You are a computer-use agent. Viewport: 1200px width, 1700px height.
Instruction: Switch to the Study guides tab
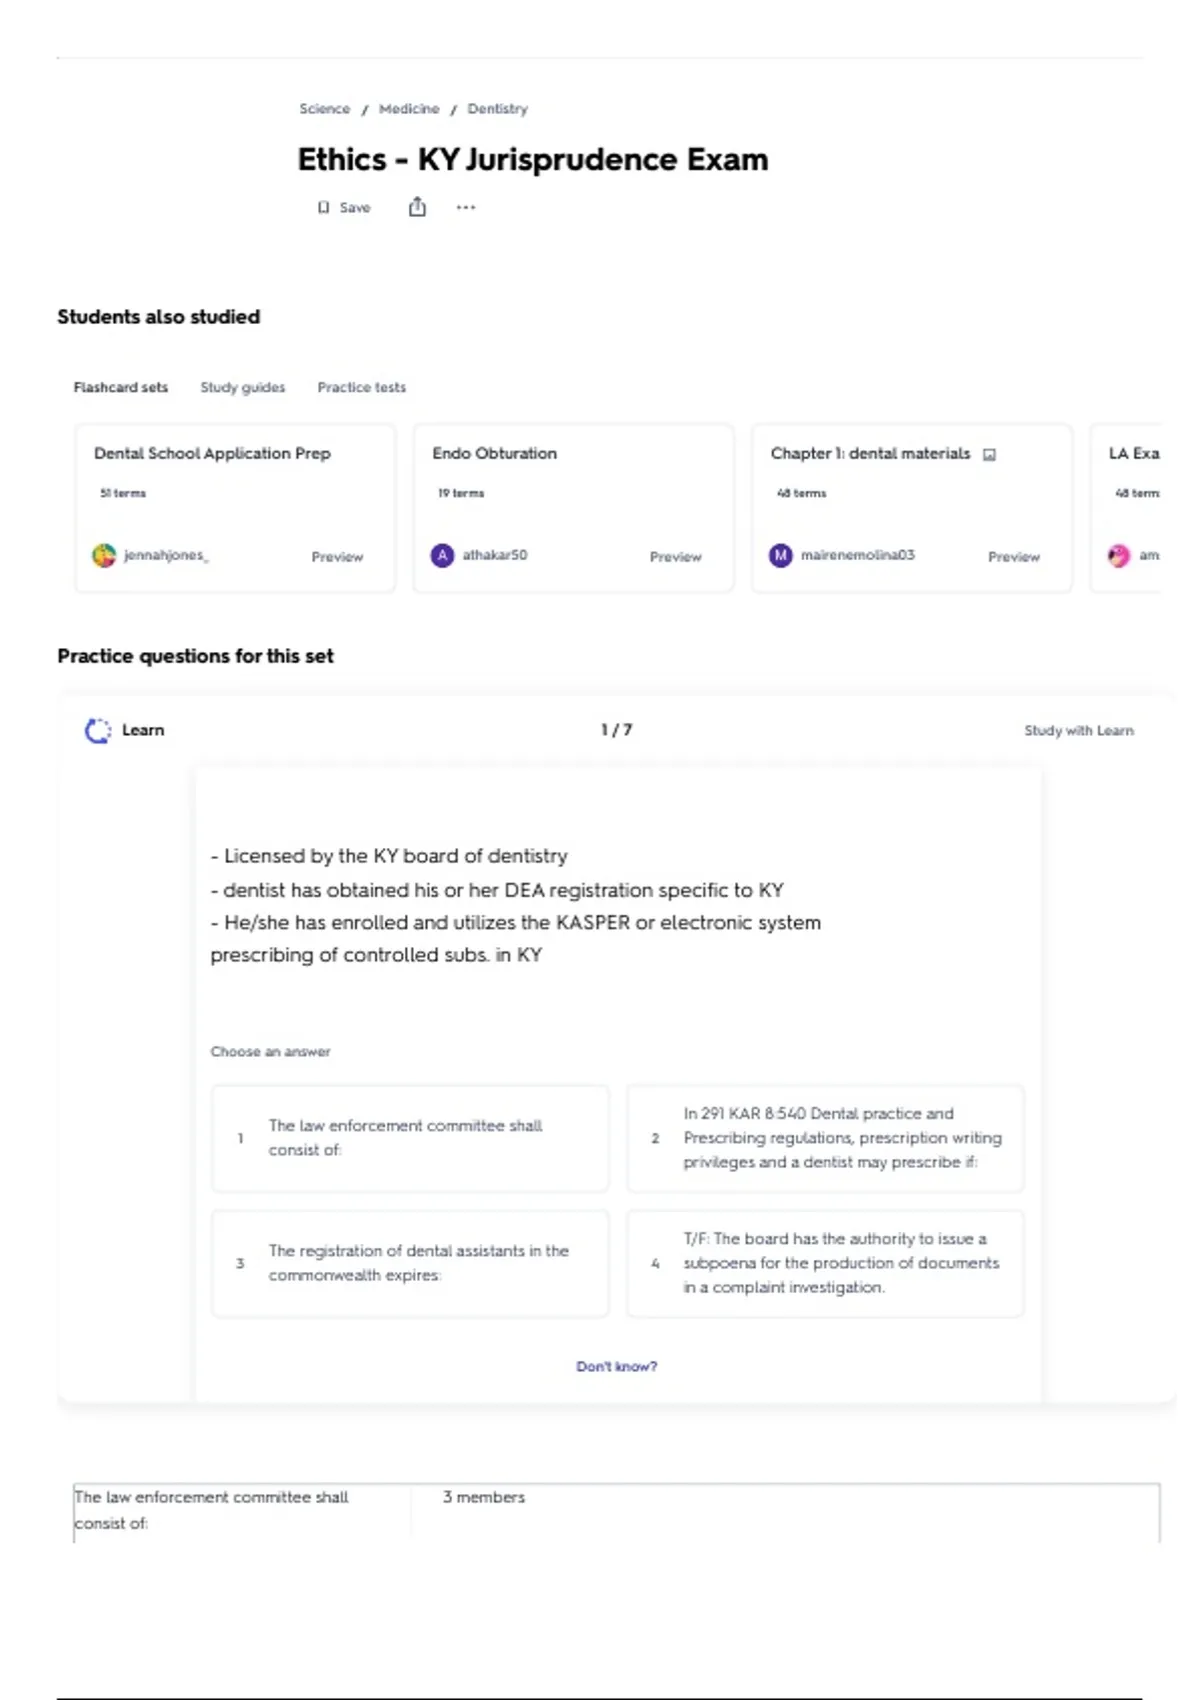pos(243,387)
